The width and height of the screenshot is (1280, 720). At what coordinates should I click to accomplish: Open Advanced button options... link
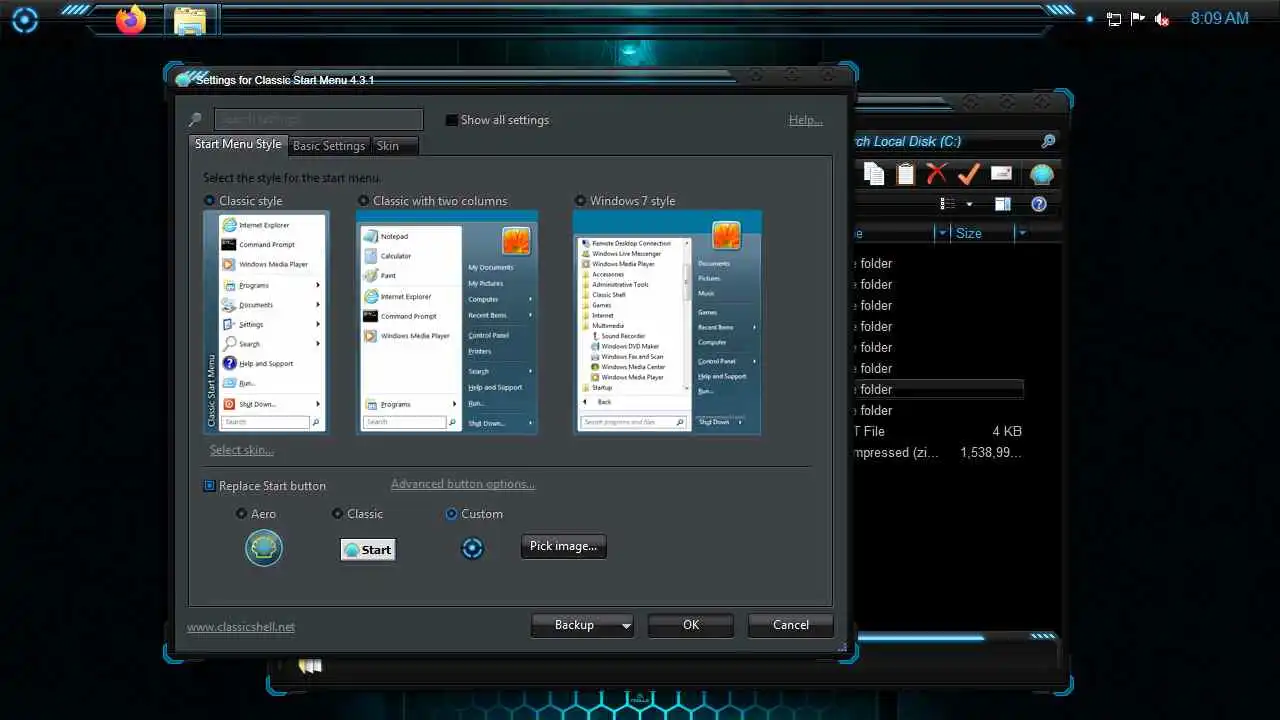(463, 484)
